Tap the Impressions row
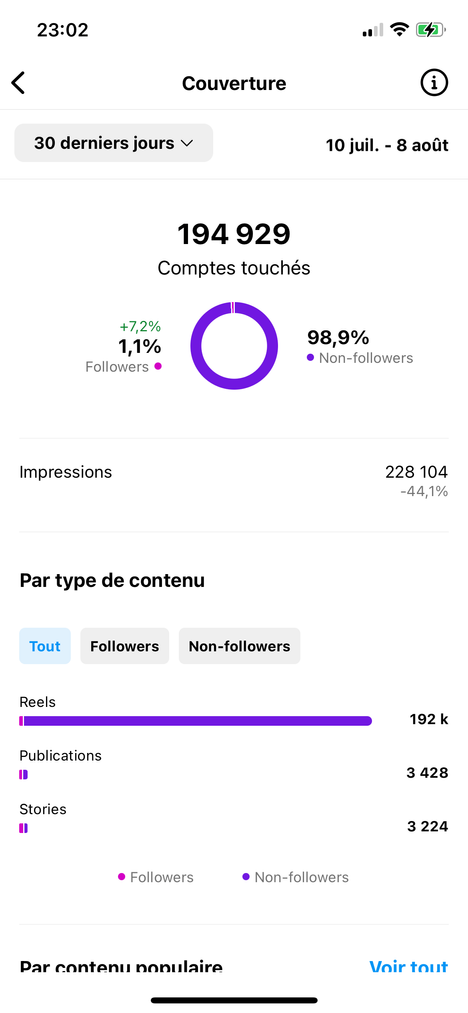Viewport: 468px width, 1013px height. pos(234,481)
